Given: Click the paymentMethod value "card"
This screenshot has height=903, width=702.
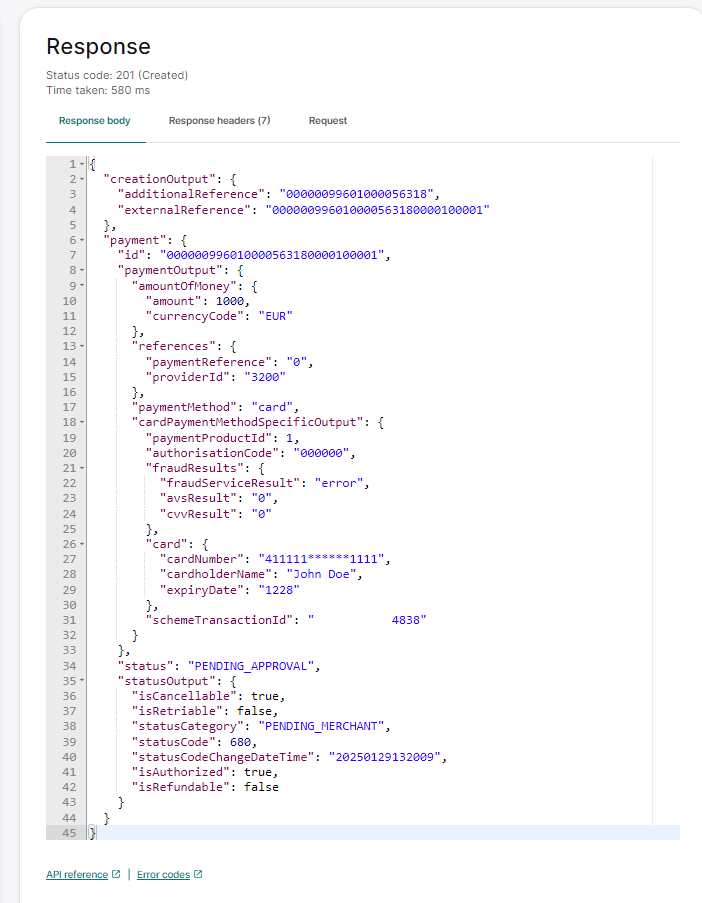Looking at the screenshot, I should pyautogui.click(x=272, y=407).
